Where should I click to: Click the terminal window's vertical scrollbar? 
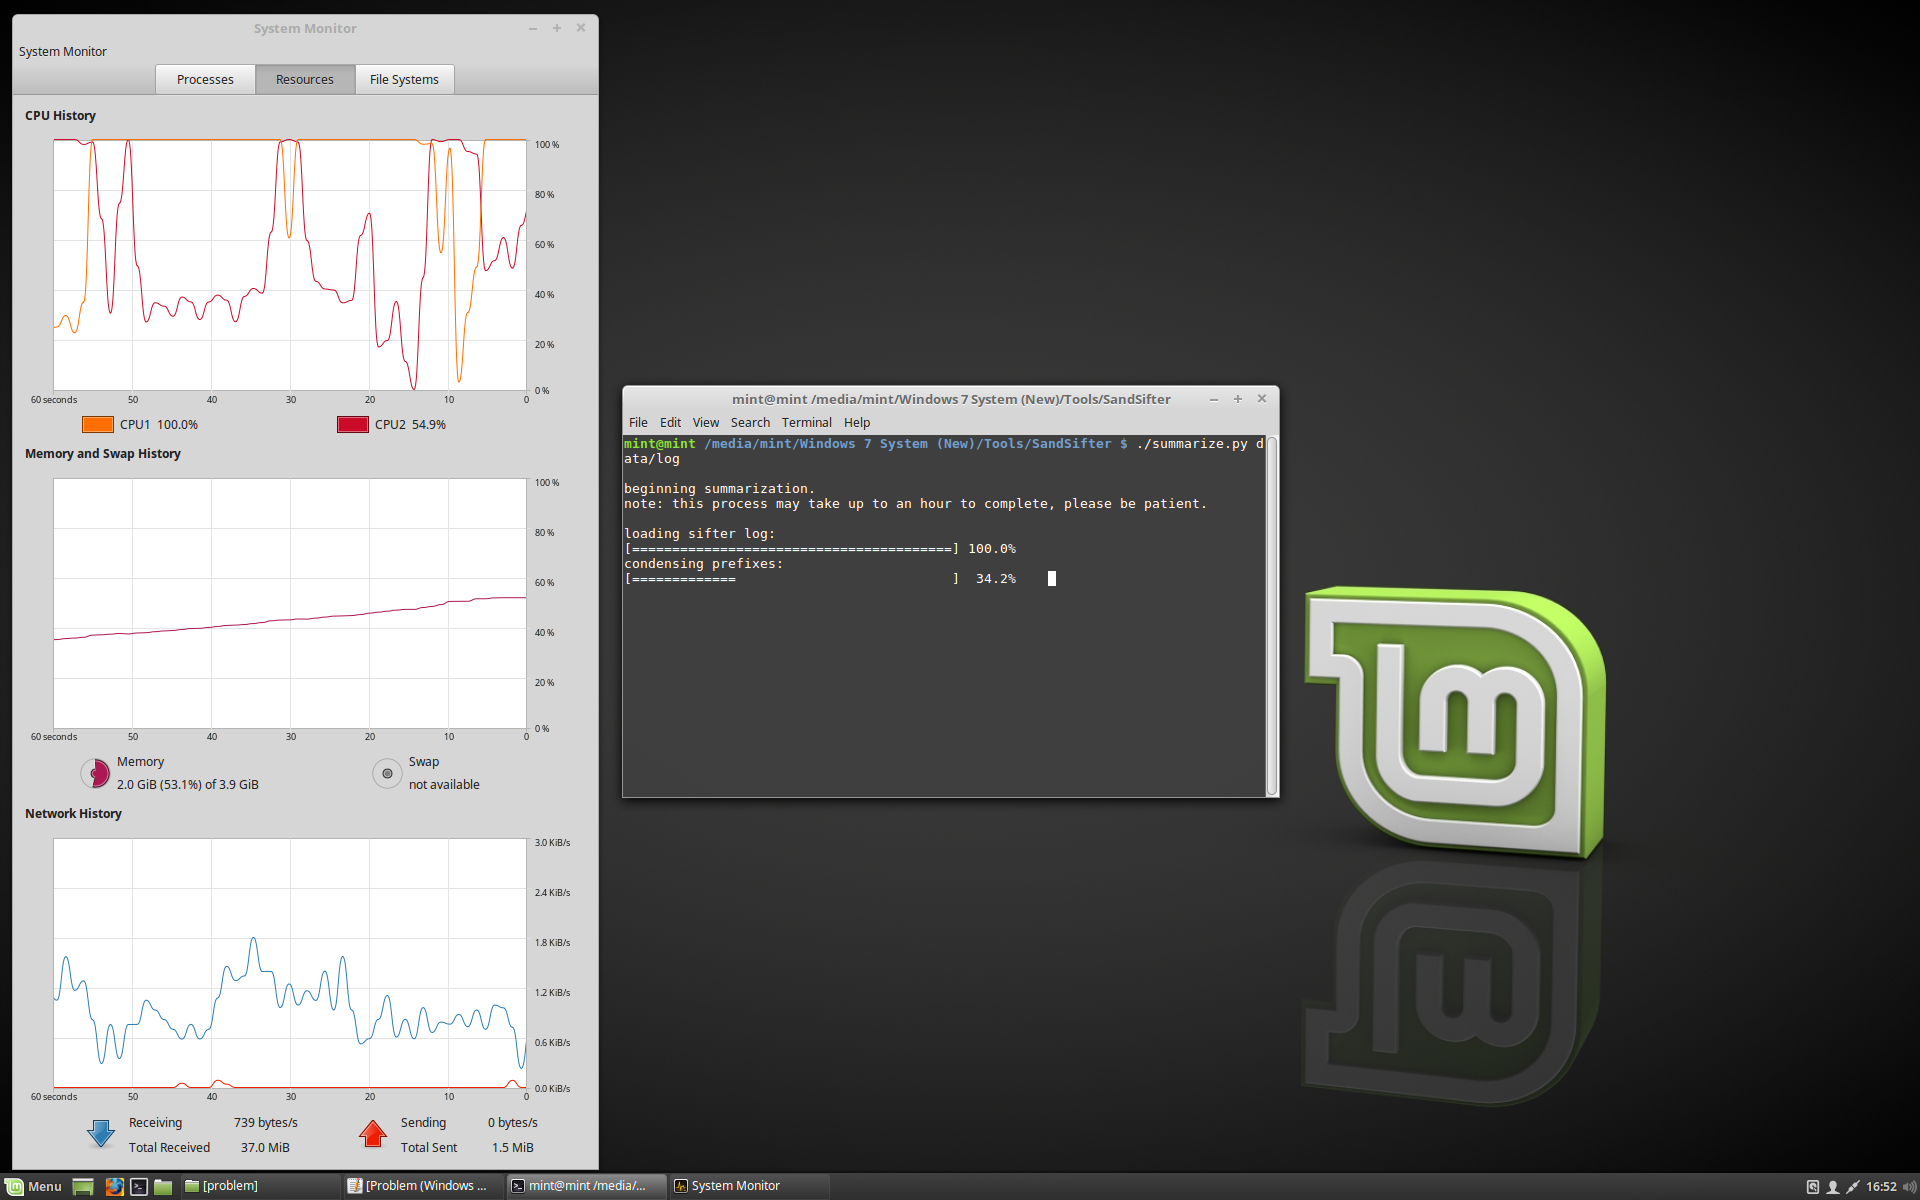point(1272,615)
